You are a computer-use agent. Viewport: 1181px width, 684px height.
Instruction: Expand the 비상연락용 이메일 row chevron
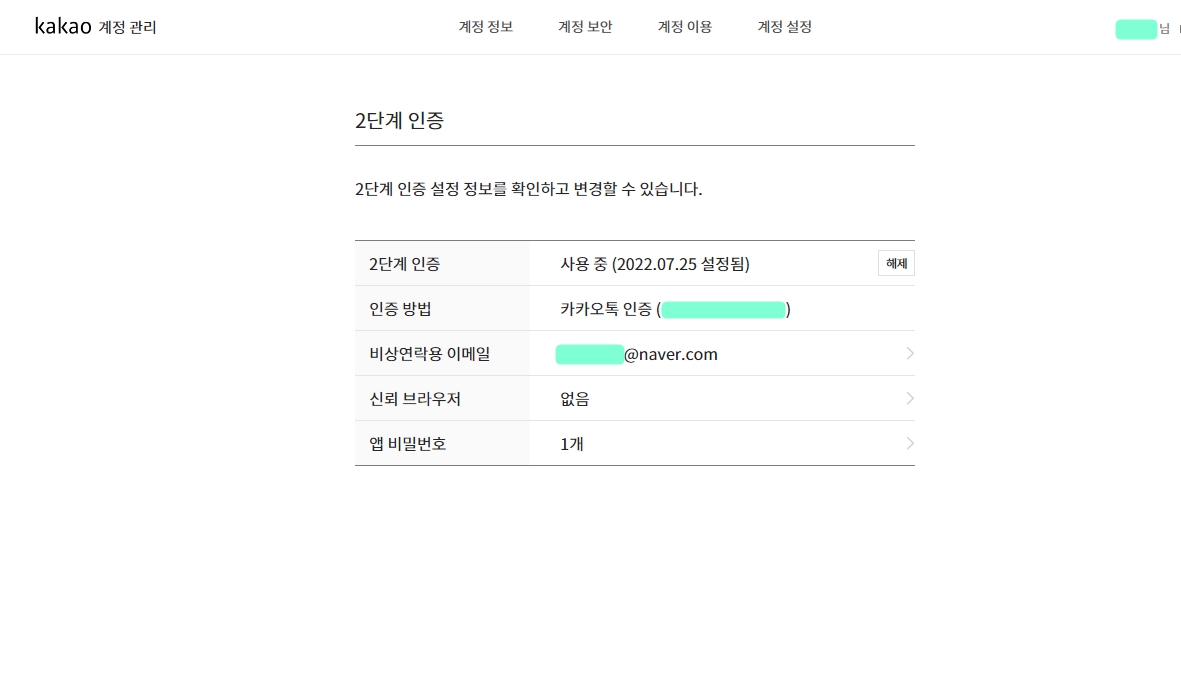click(x=908, y=353)
